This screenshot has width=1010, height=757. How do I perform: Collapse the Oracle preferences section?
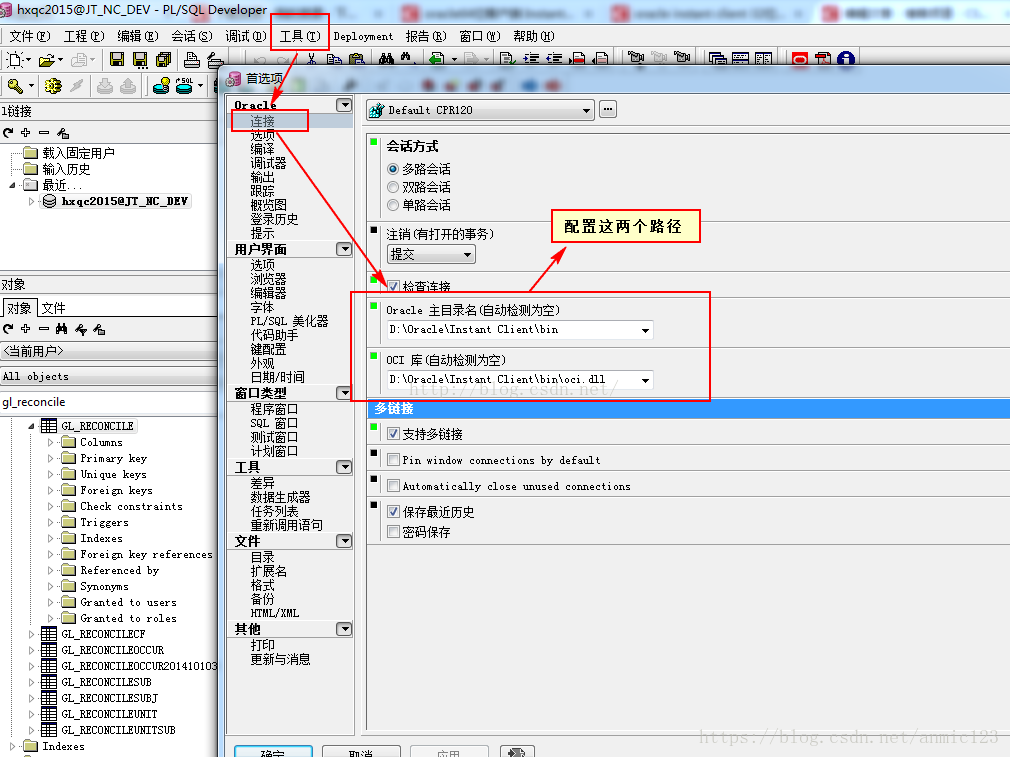[x=344, y=105]
